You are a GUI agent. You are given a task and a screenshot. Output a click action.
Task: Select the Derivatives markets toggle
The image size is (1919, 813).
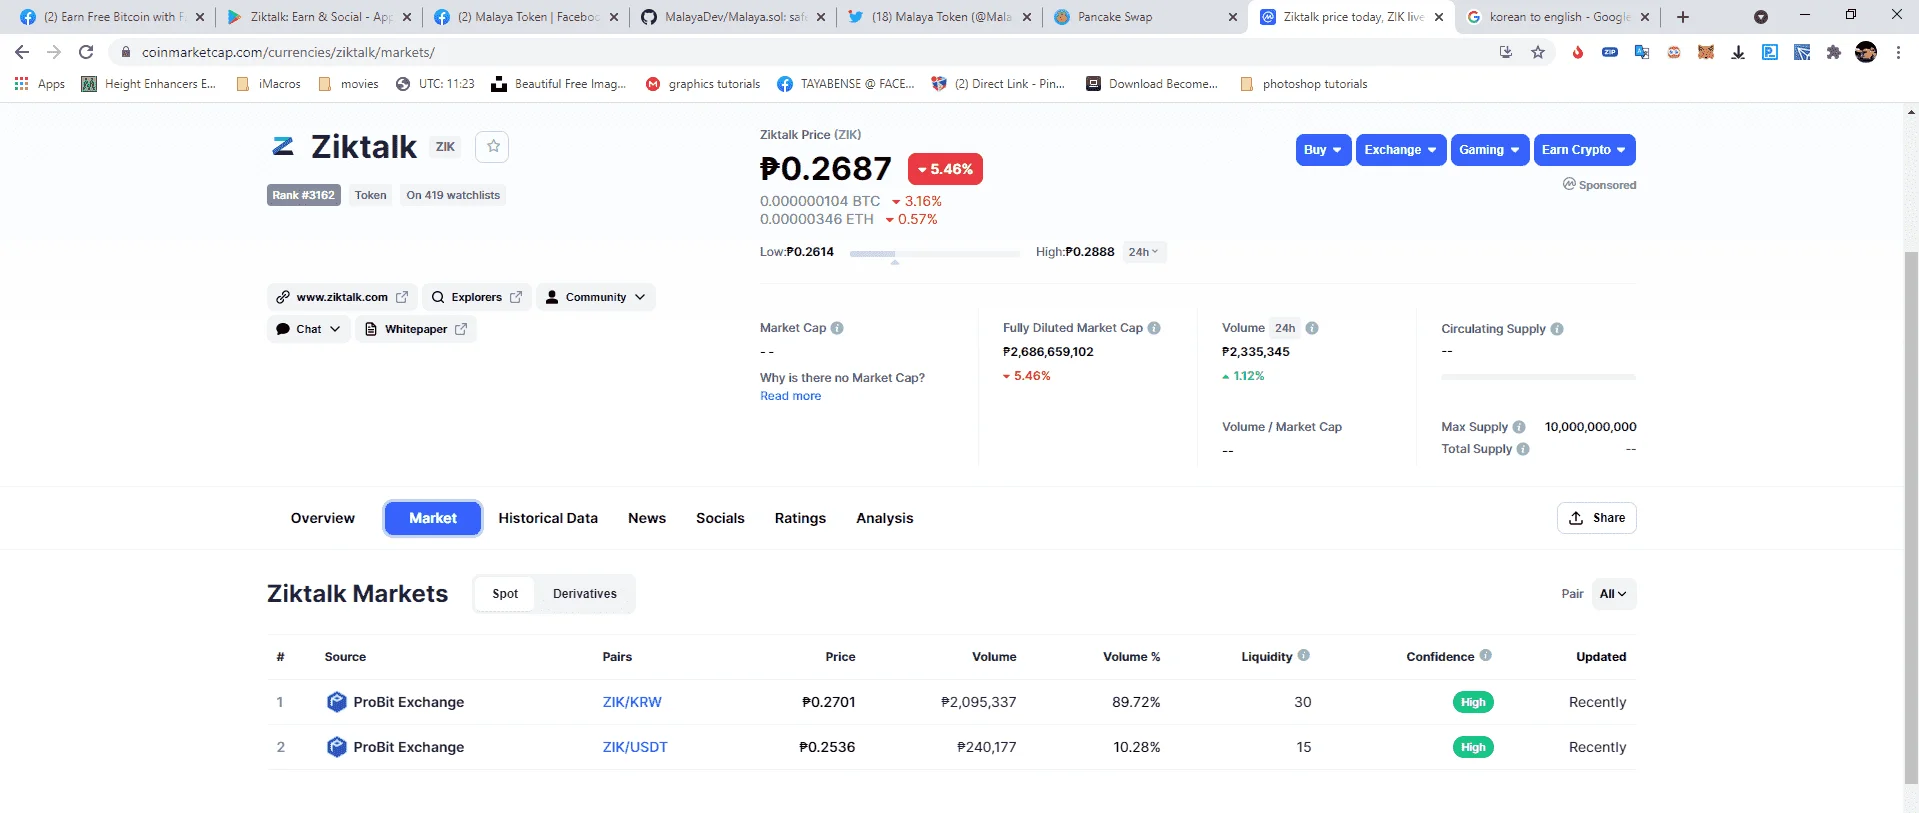tap(585, 594)
